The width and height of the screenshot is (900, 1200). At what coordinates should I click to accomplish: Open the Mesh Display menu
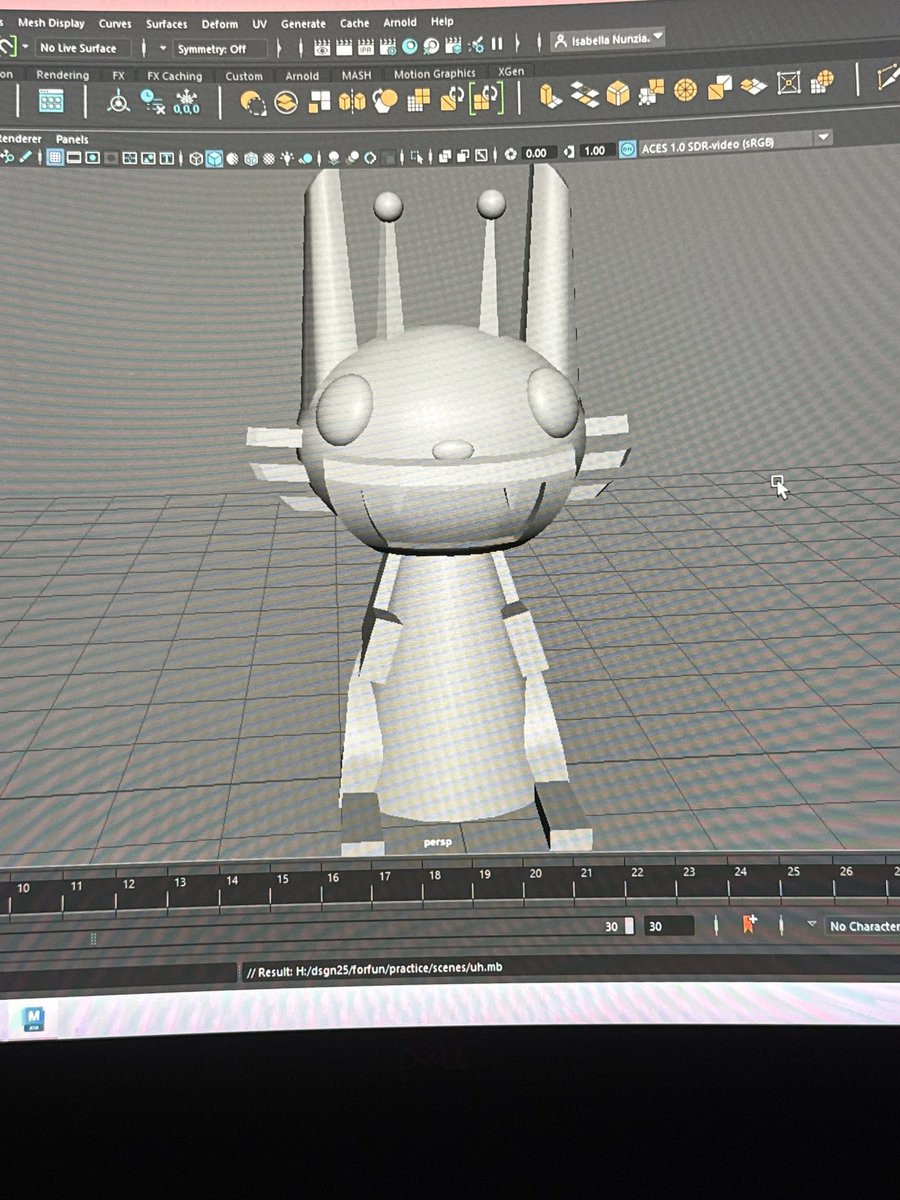click(50, 23)
